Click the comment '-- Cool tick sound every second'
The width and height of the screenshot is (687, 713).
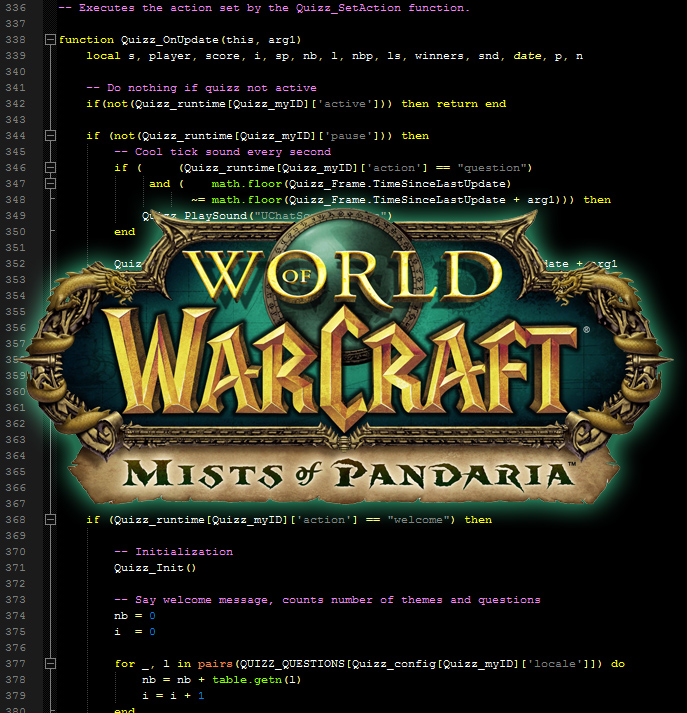tap(222, 152)
